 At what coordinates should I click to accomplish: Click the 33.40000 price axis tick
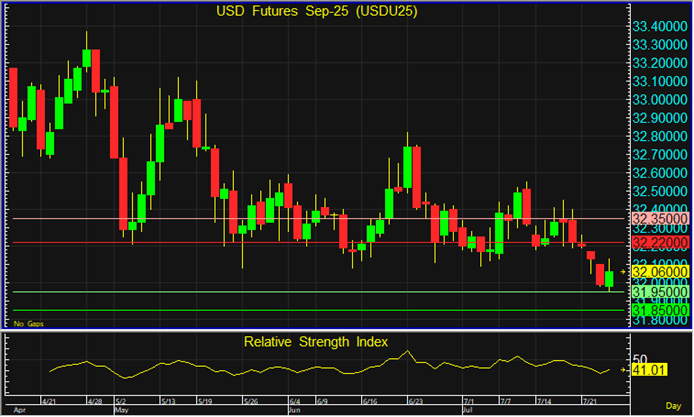click(x=660, y=25)
